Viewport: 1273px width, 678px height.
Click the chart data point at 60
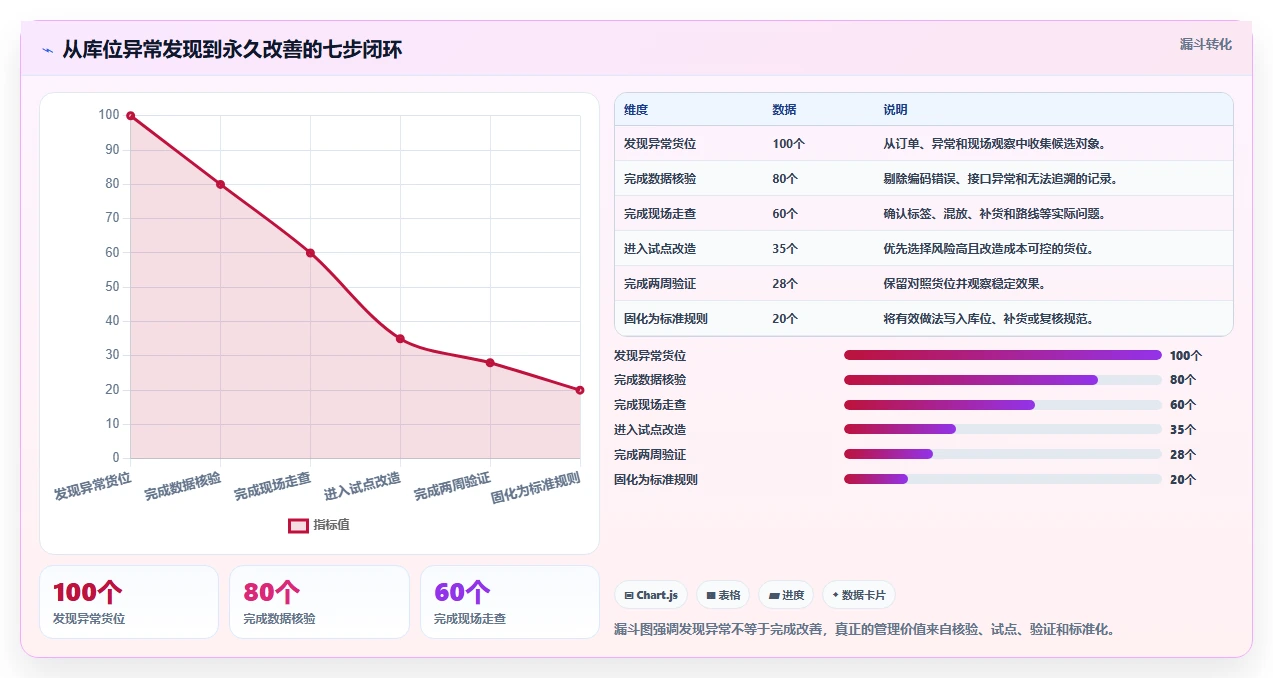[x=310, y=253]
